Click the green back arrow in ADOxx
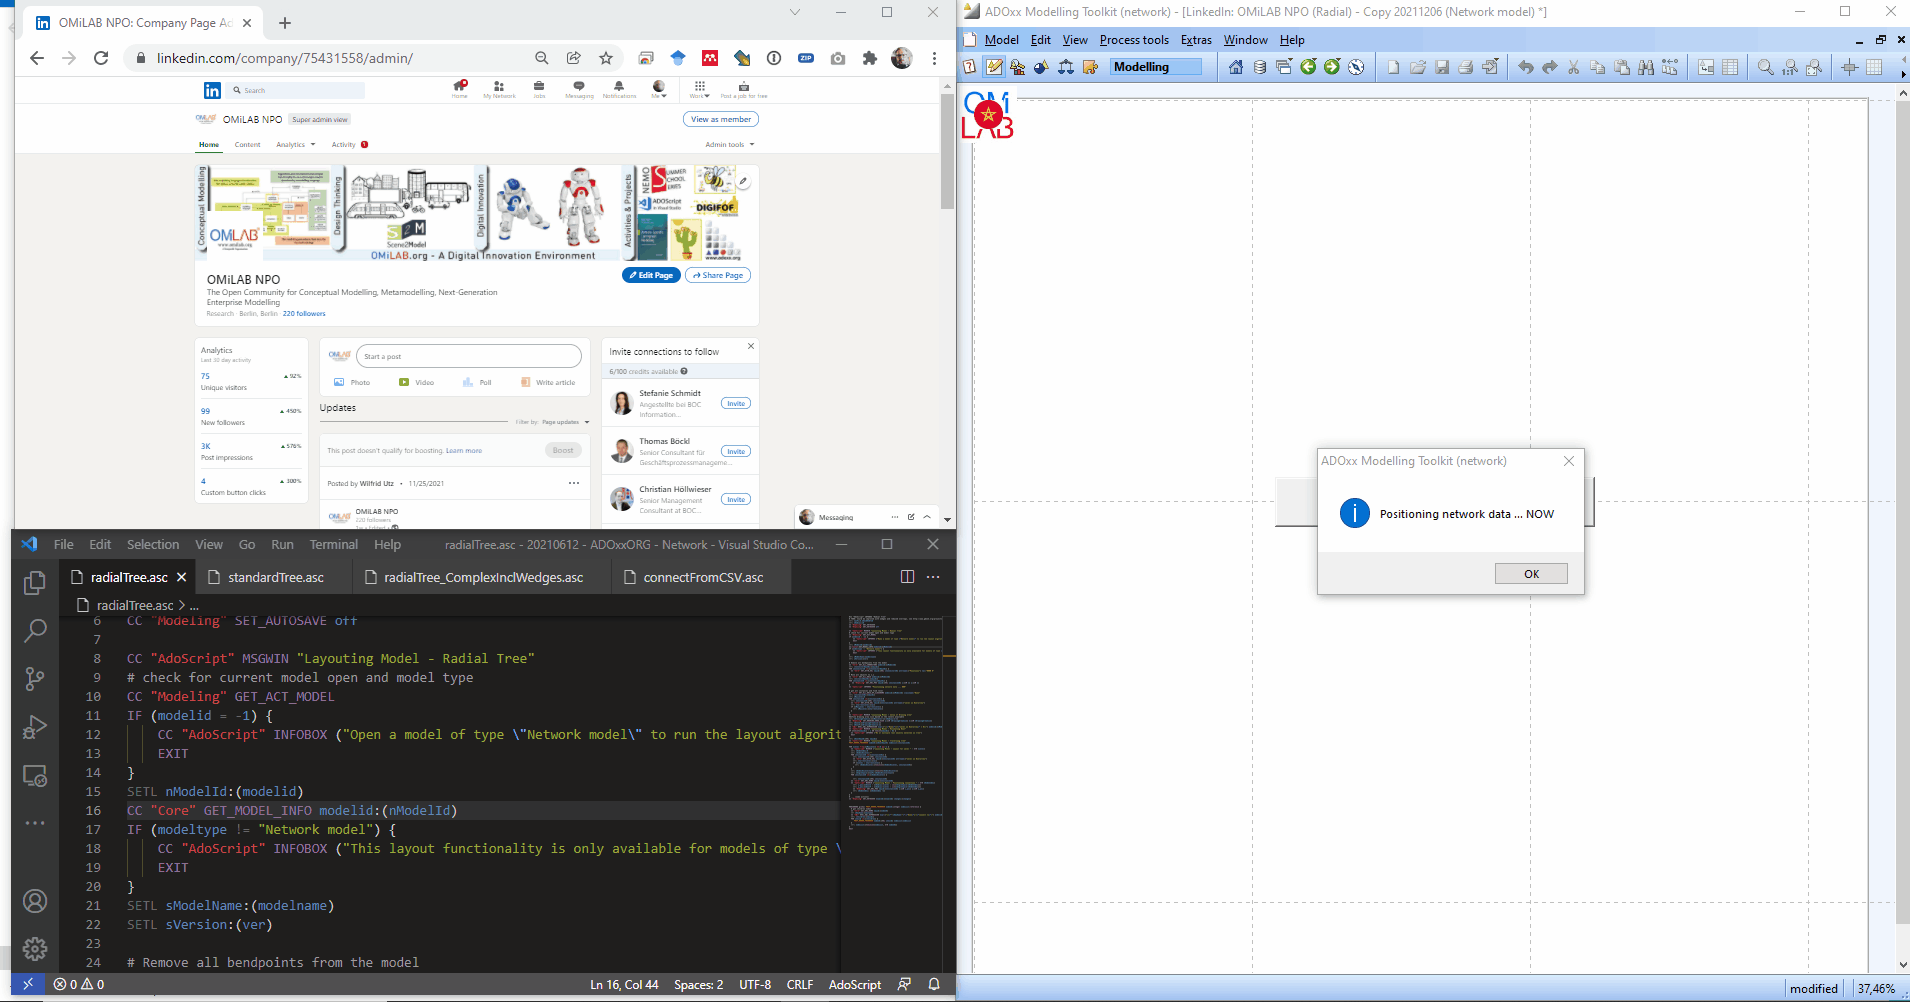 1308,67
